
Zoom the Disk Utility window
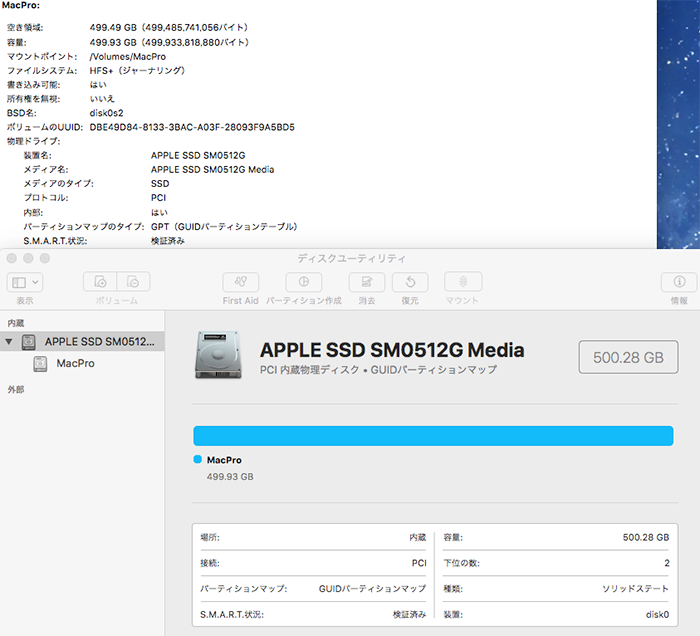[x=45, y=258]
